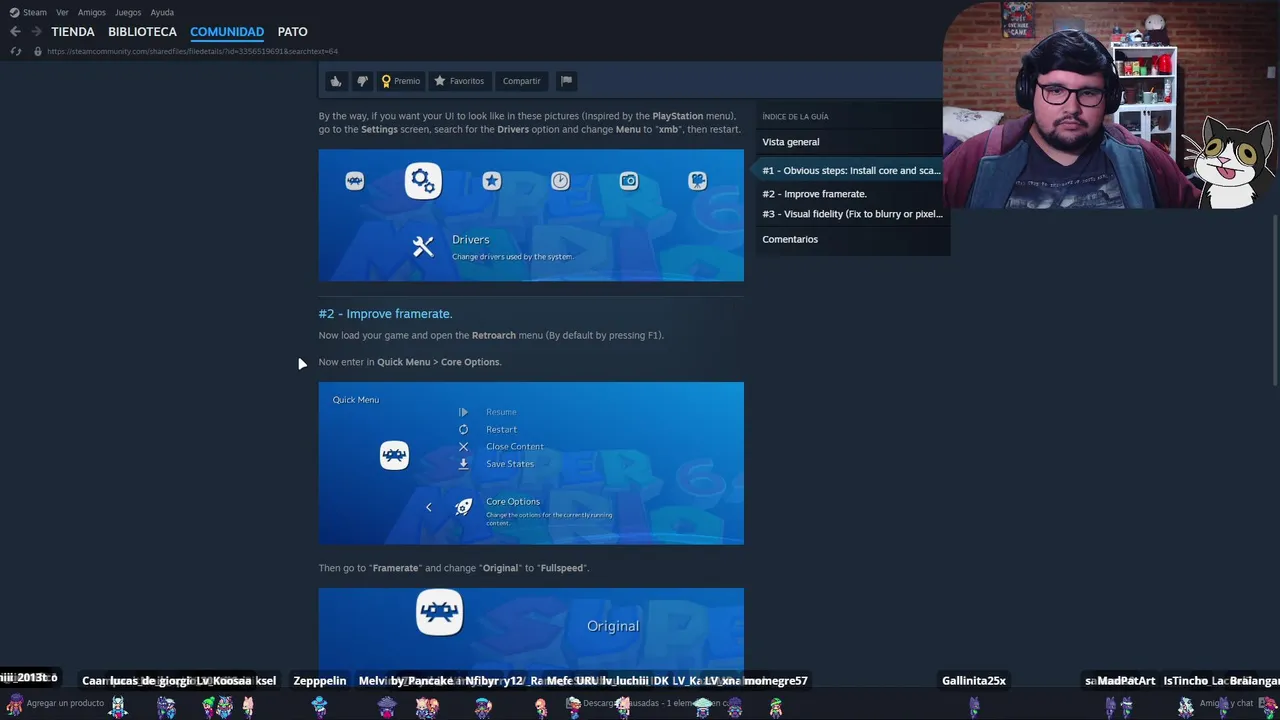Screen dimensions: 1280x720
Task: Click the thumbs-up rate button
Action: pyautogui.click(x=336, y=81)
